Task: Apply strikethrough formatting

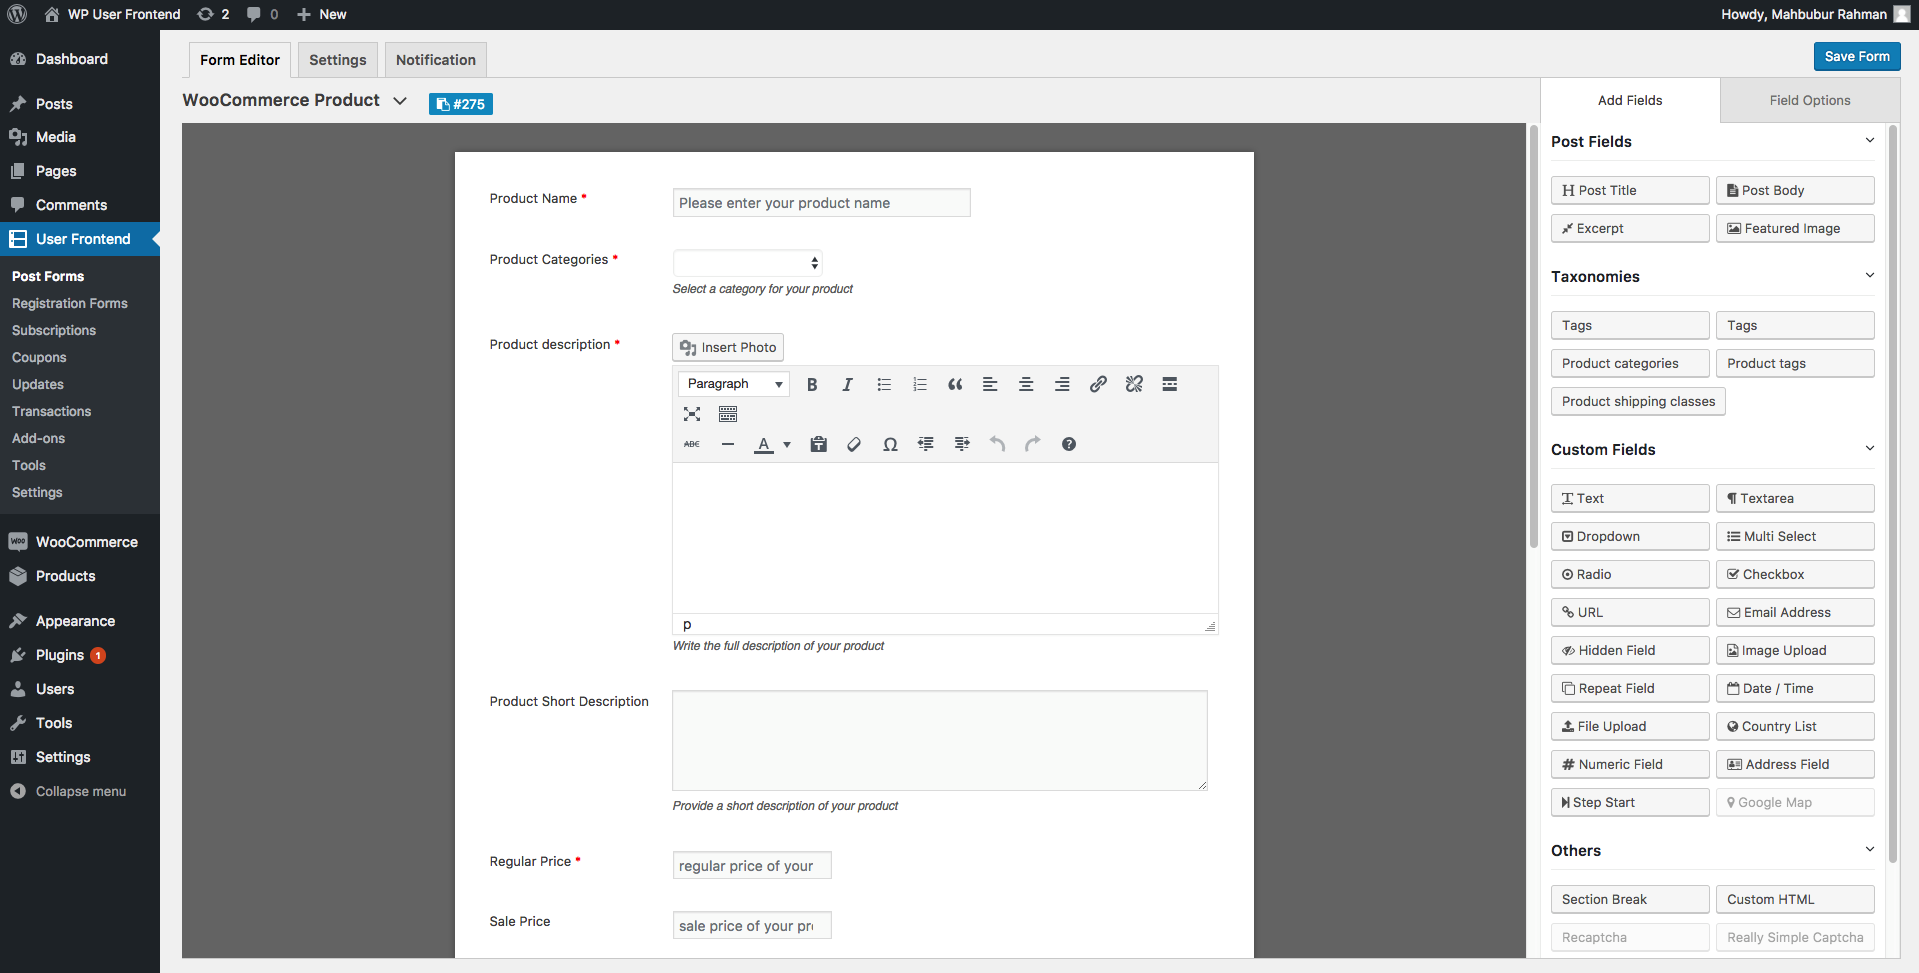Action: click(x=692, y=444)
